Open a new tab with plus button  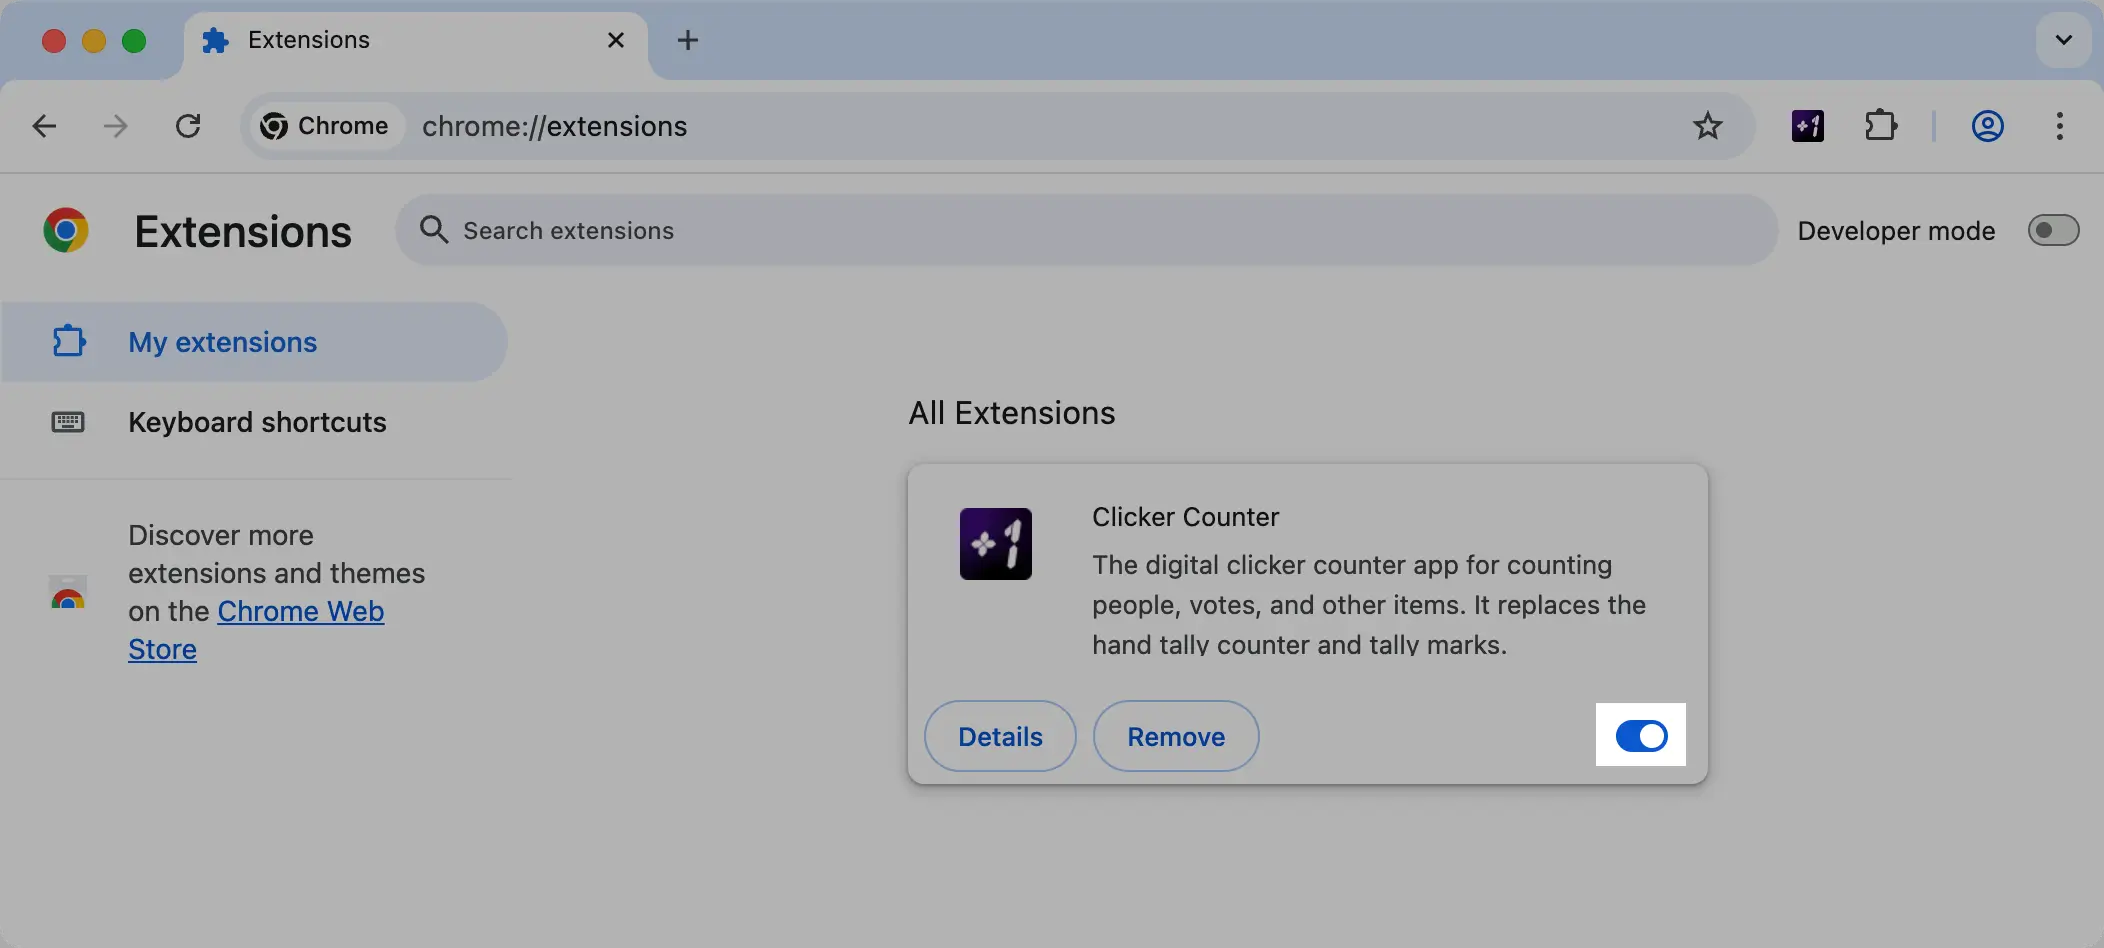[687, 40]
